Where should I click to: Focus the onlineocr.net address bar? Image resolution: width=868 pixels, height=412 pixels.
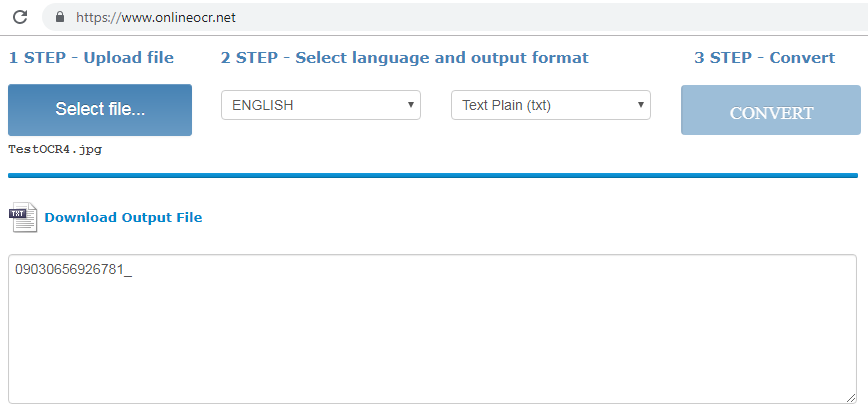click(x=450, y=17)
